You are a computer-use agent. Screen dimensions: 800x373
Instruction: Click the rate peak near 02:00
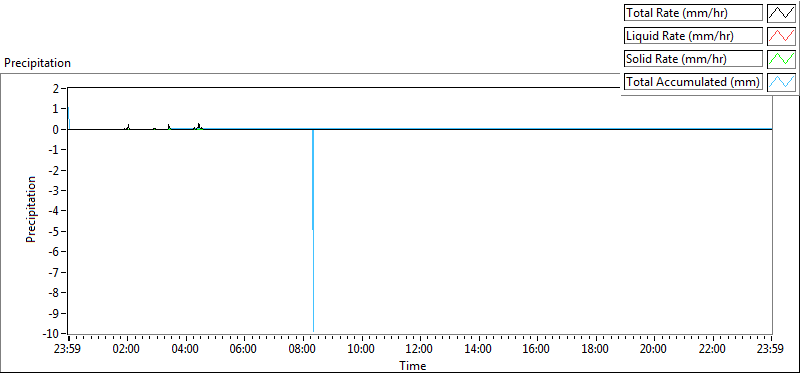pos(129,127)
